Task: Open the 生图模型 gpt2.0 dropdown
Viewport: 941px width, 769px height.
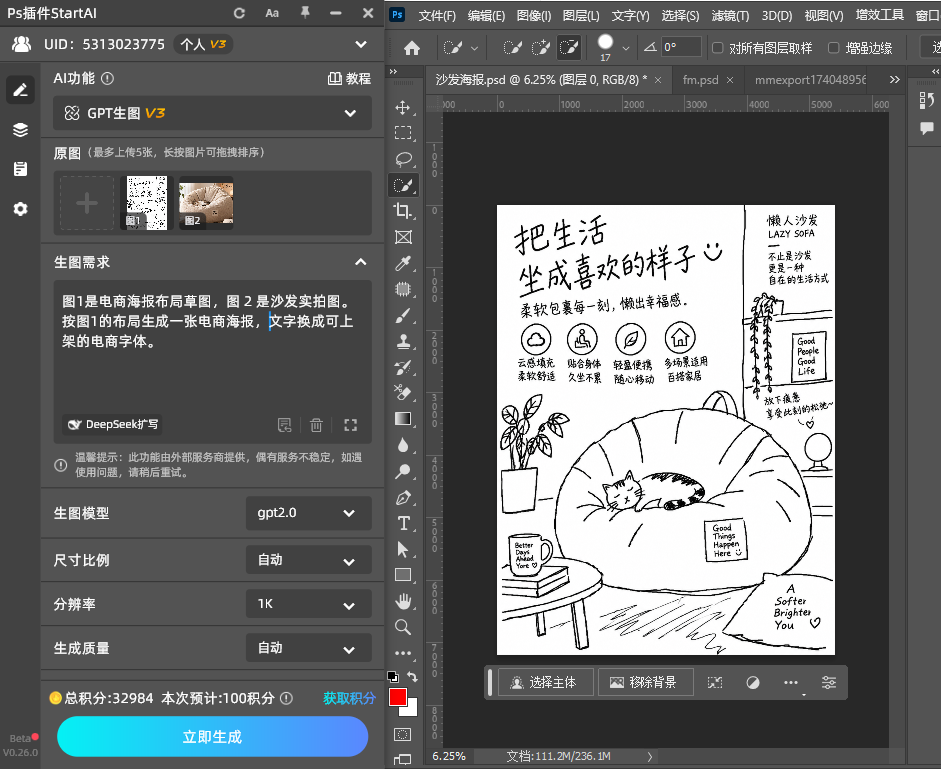Action: 308,513
